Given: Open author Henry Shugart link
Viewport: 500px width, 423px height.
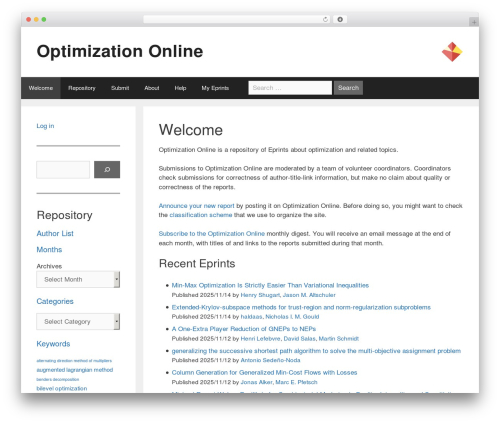Looking at the screenshot, I should 260,295.
